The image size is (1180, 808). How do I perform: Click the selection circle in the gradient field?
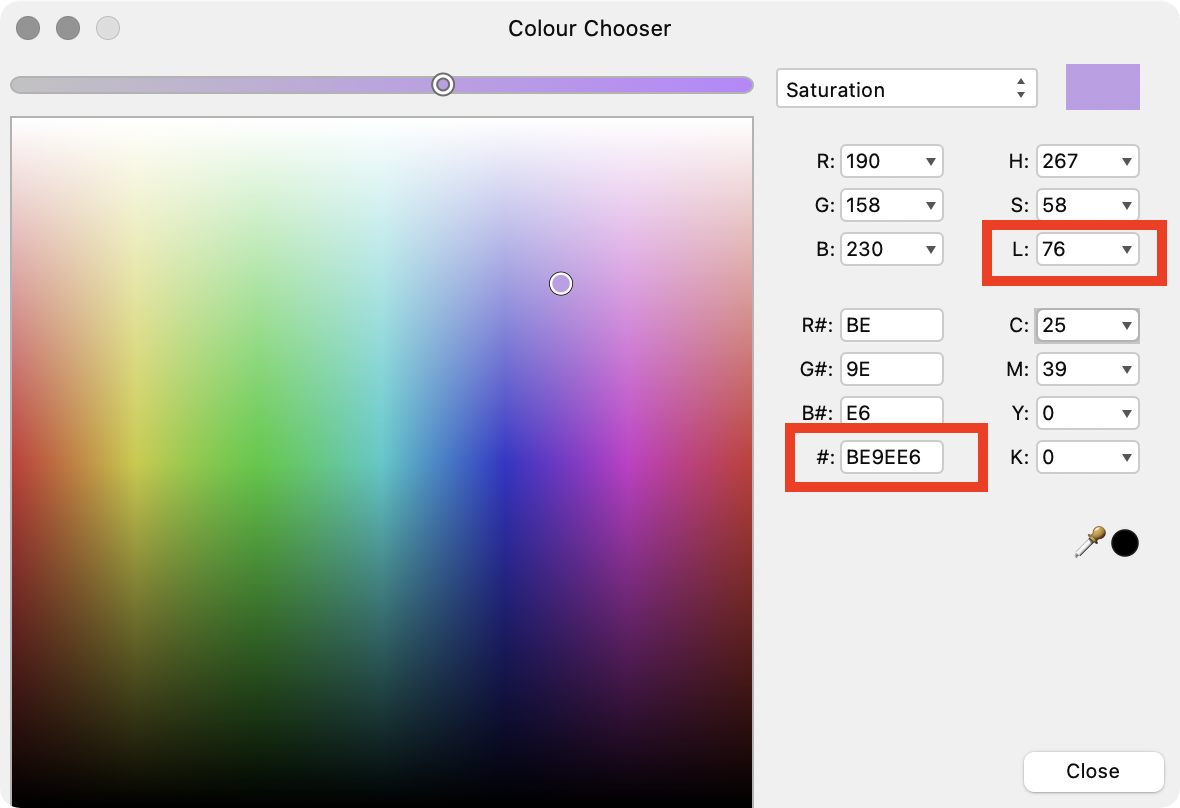561,284
